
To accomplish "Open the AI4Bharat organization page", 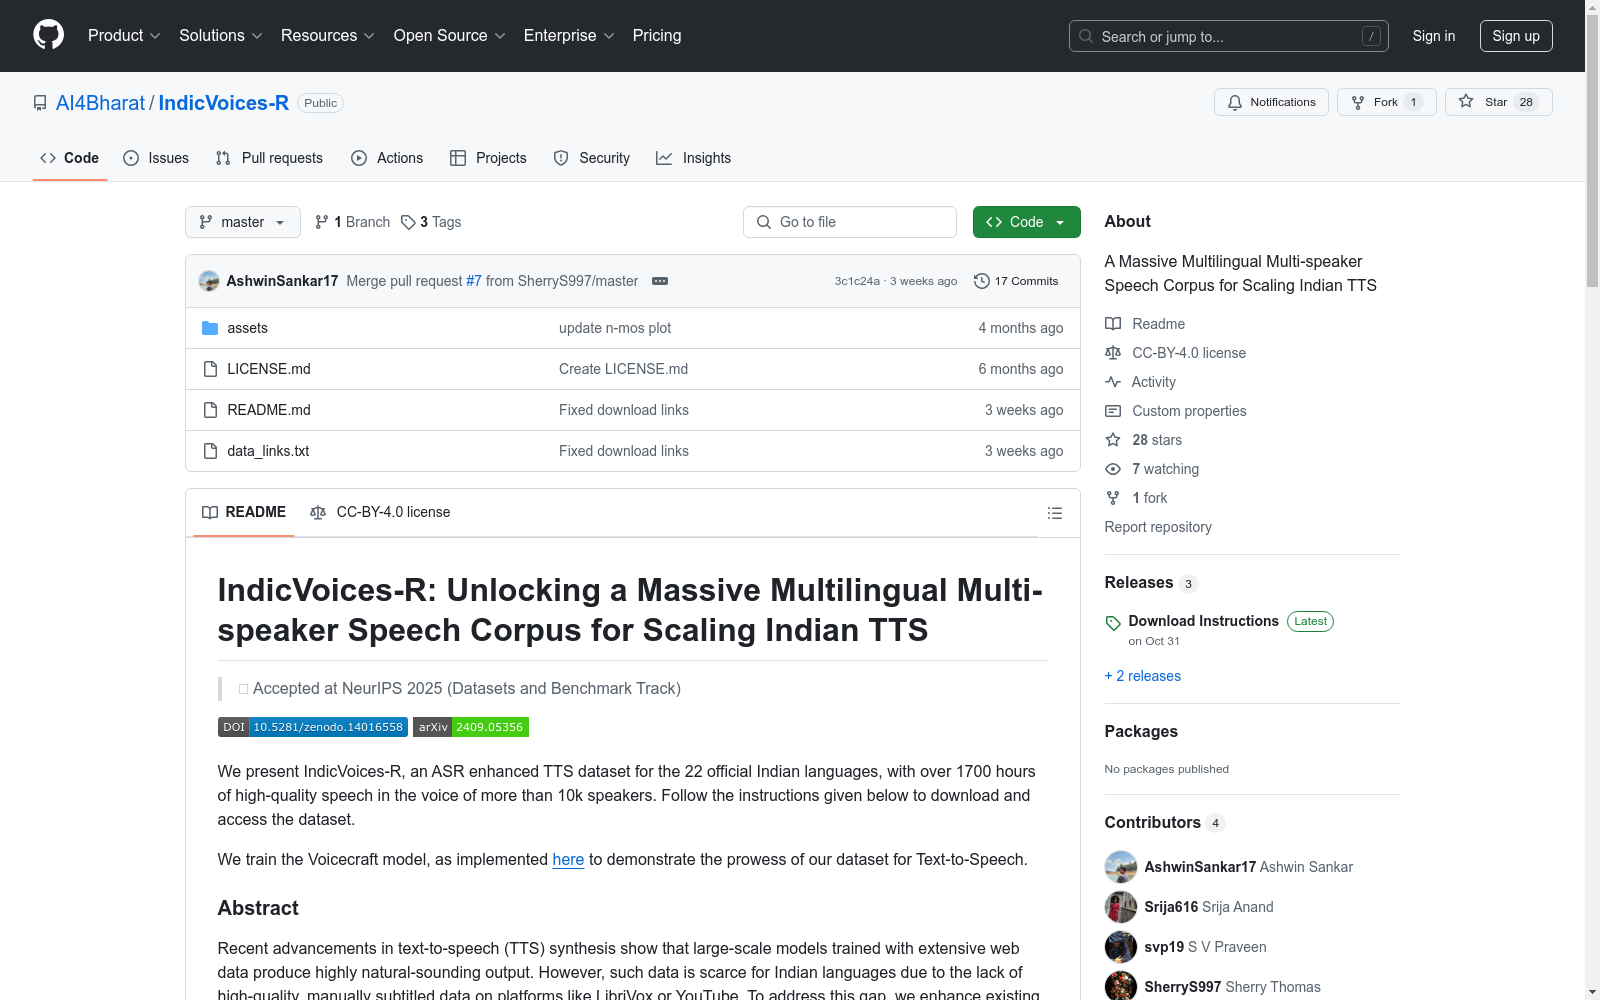I will pyautogui.click(x=101, y=103).
